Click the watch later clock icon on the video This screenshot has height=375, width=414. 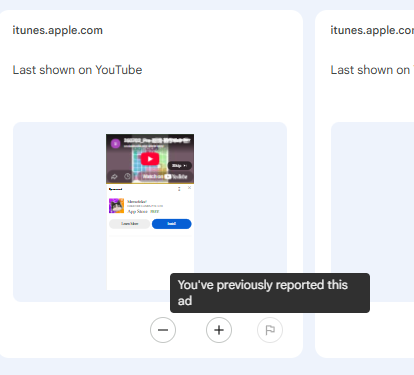pyautogui.click(x=127, y=176)
